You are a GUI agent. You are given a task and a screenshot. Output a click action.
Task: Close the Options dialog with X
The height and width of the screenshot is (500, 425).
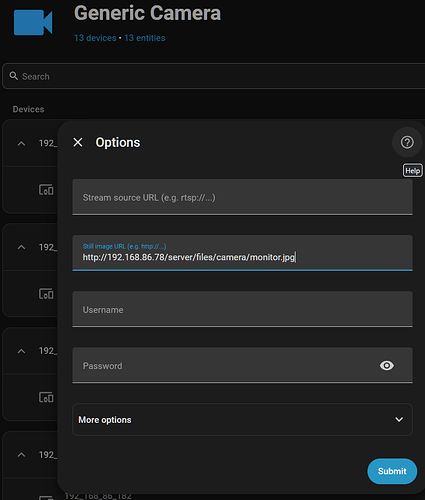point(78,142)
